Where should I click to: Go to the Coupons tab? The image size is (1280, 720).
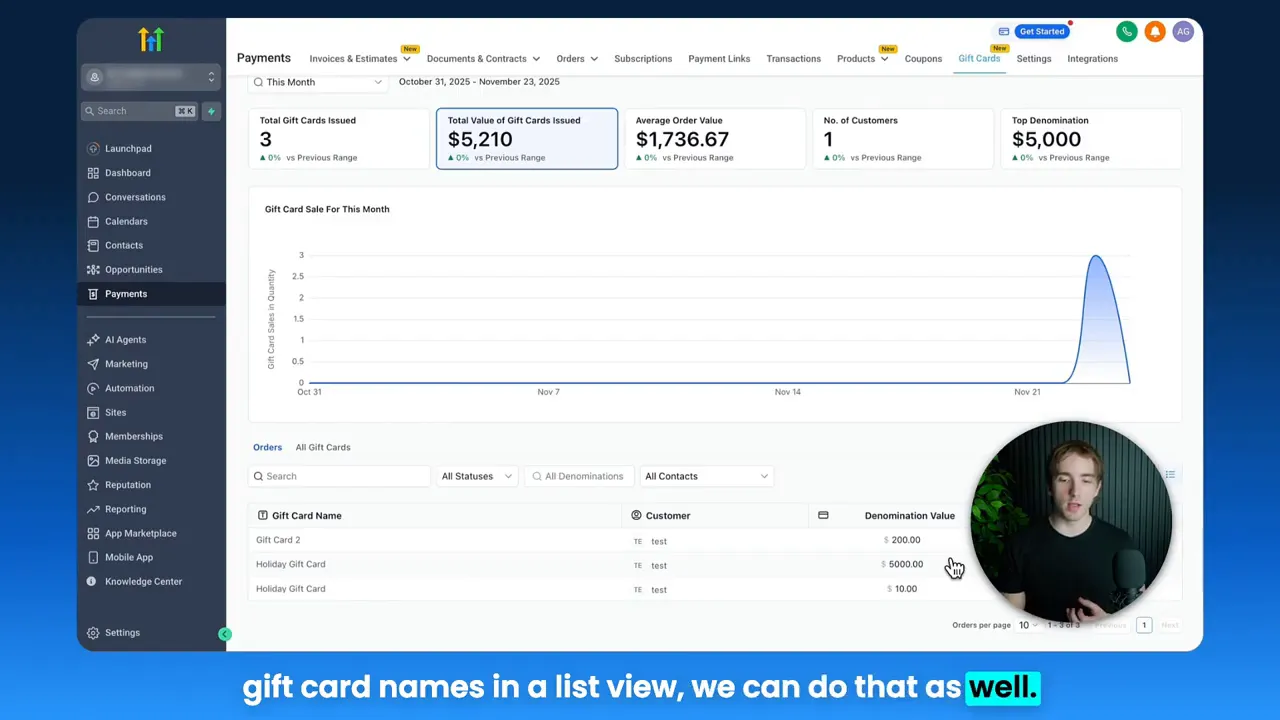[x=923, y=59]
